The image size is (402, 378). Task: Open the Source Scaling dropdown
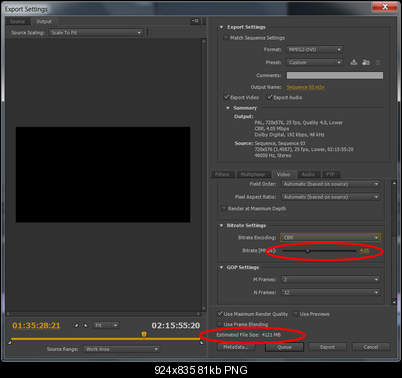click(96, 33)
